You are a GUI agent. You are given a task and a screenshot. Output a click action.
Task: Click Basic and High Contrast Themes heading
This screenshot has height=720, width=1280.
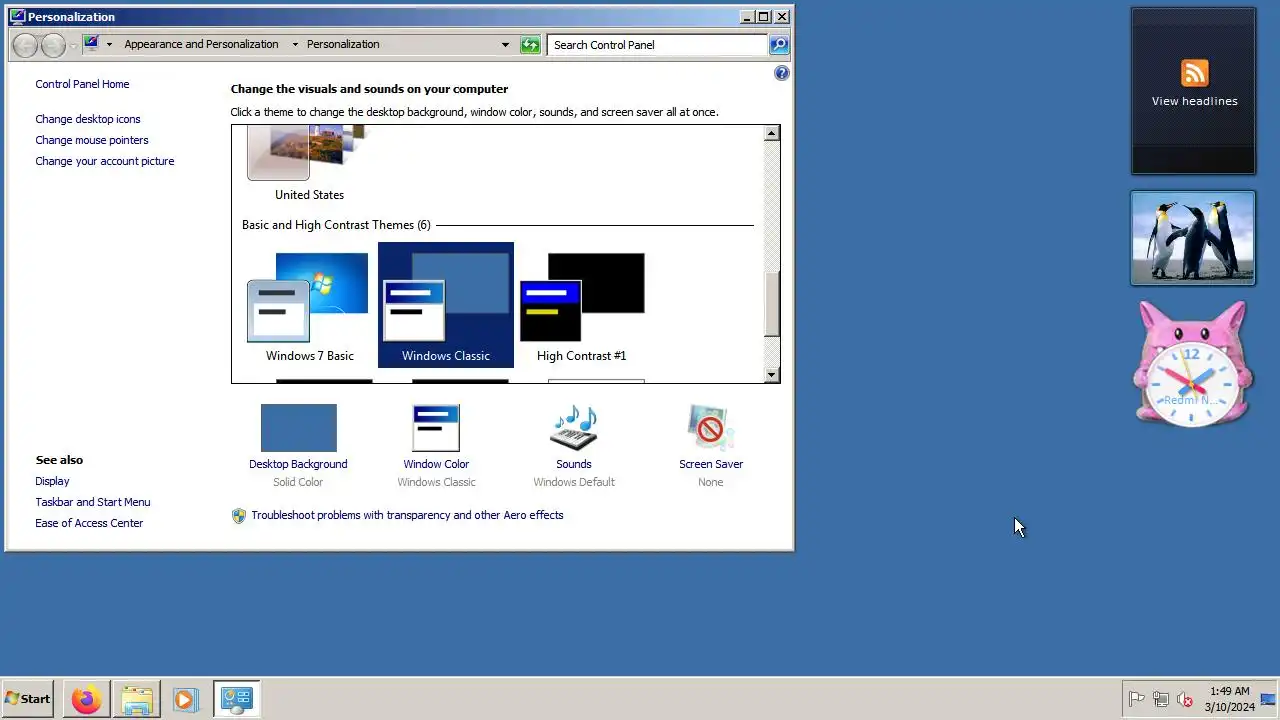point(336,225)
